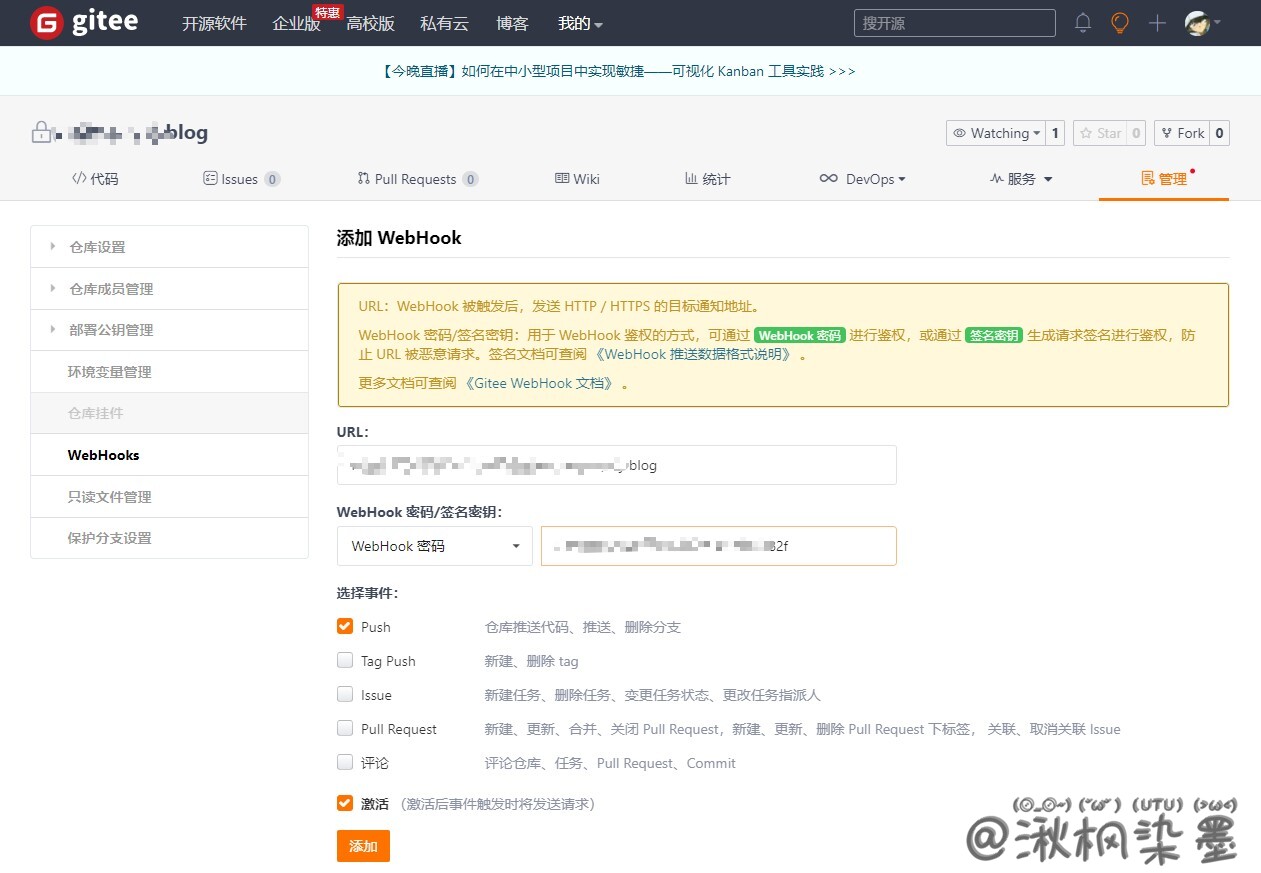Click the URL input field
The image size is (1261, 873).
[616, 465]
